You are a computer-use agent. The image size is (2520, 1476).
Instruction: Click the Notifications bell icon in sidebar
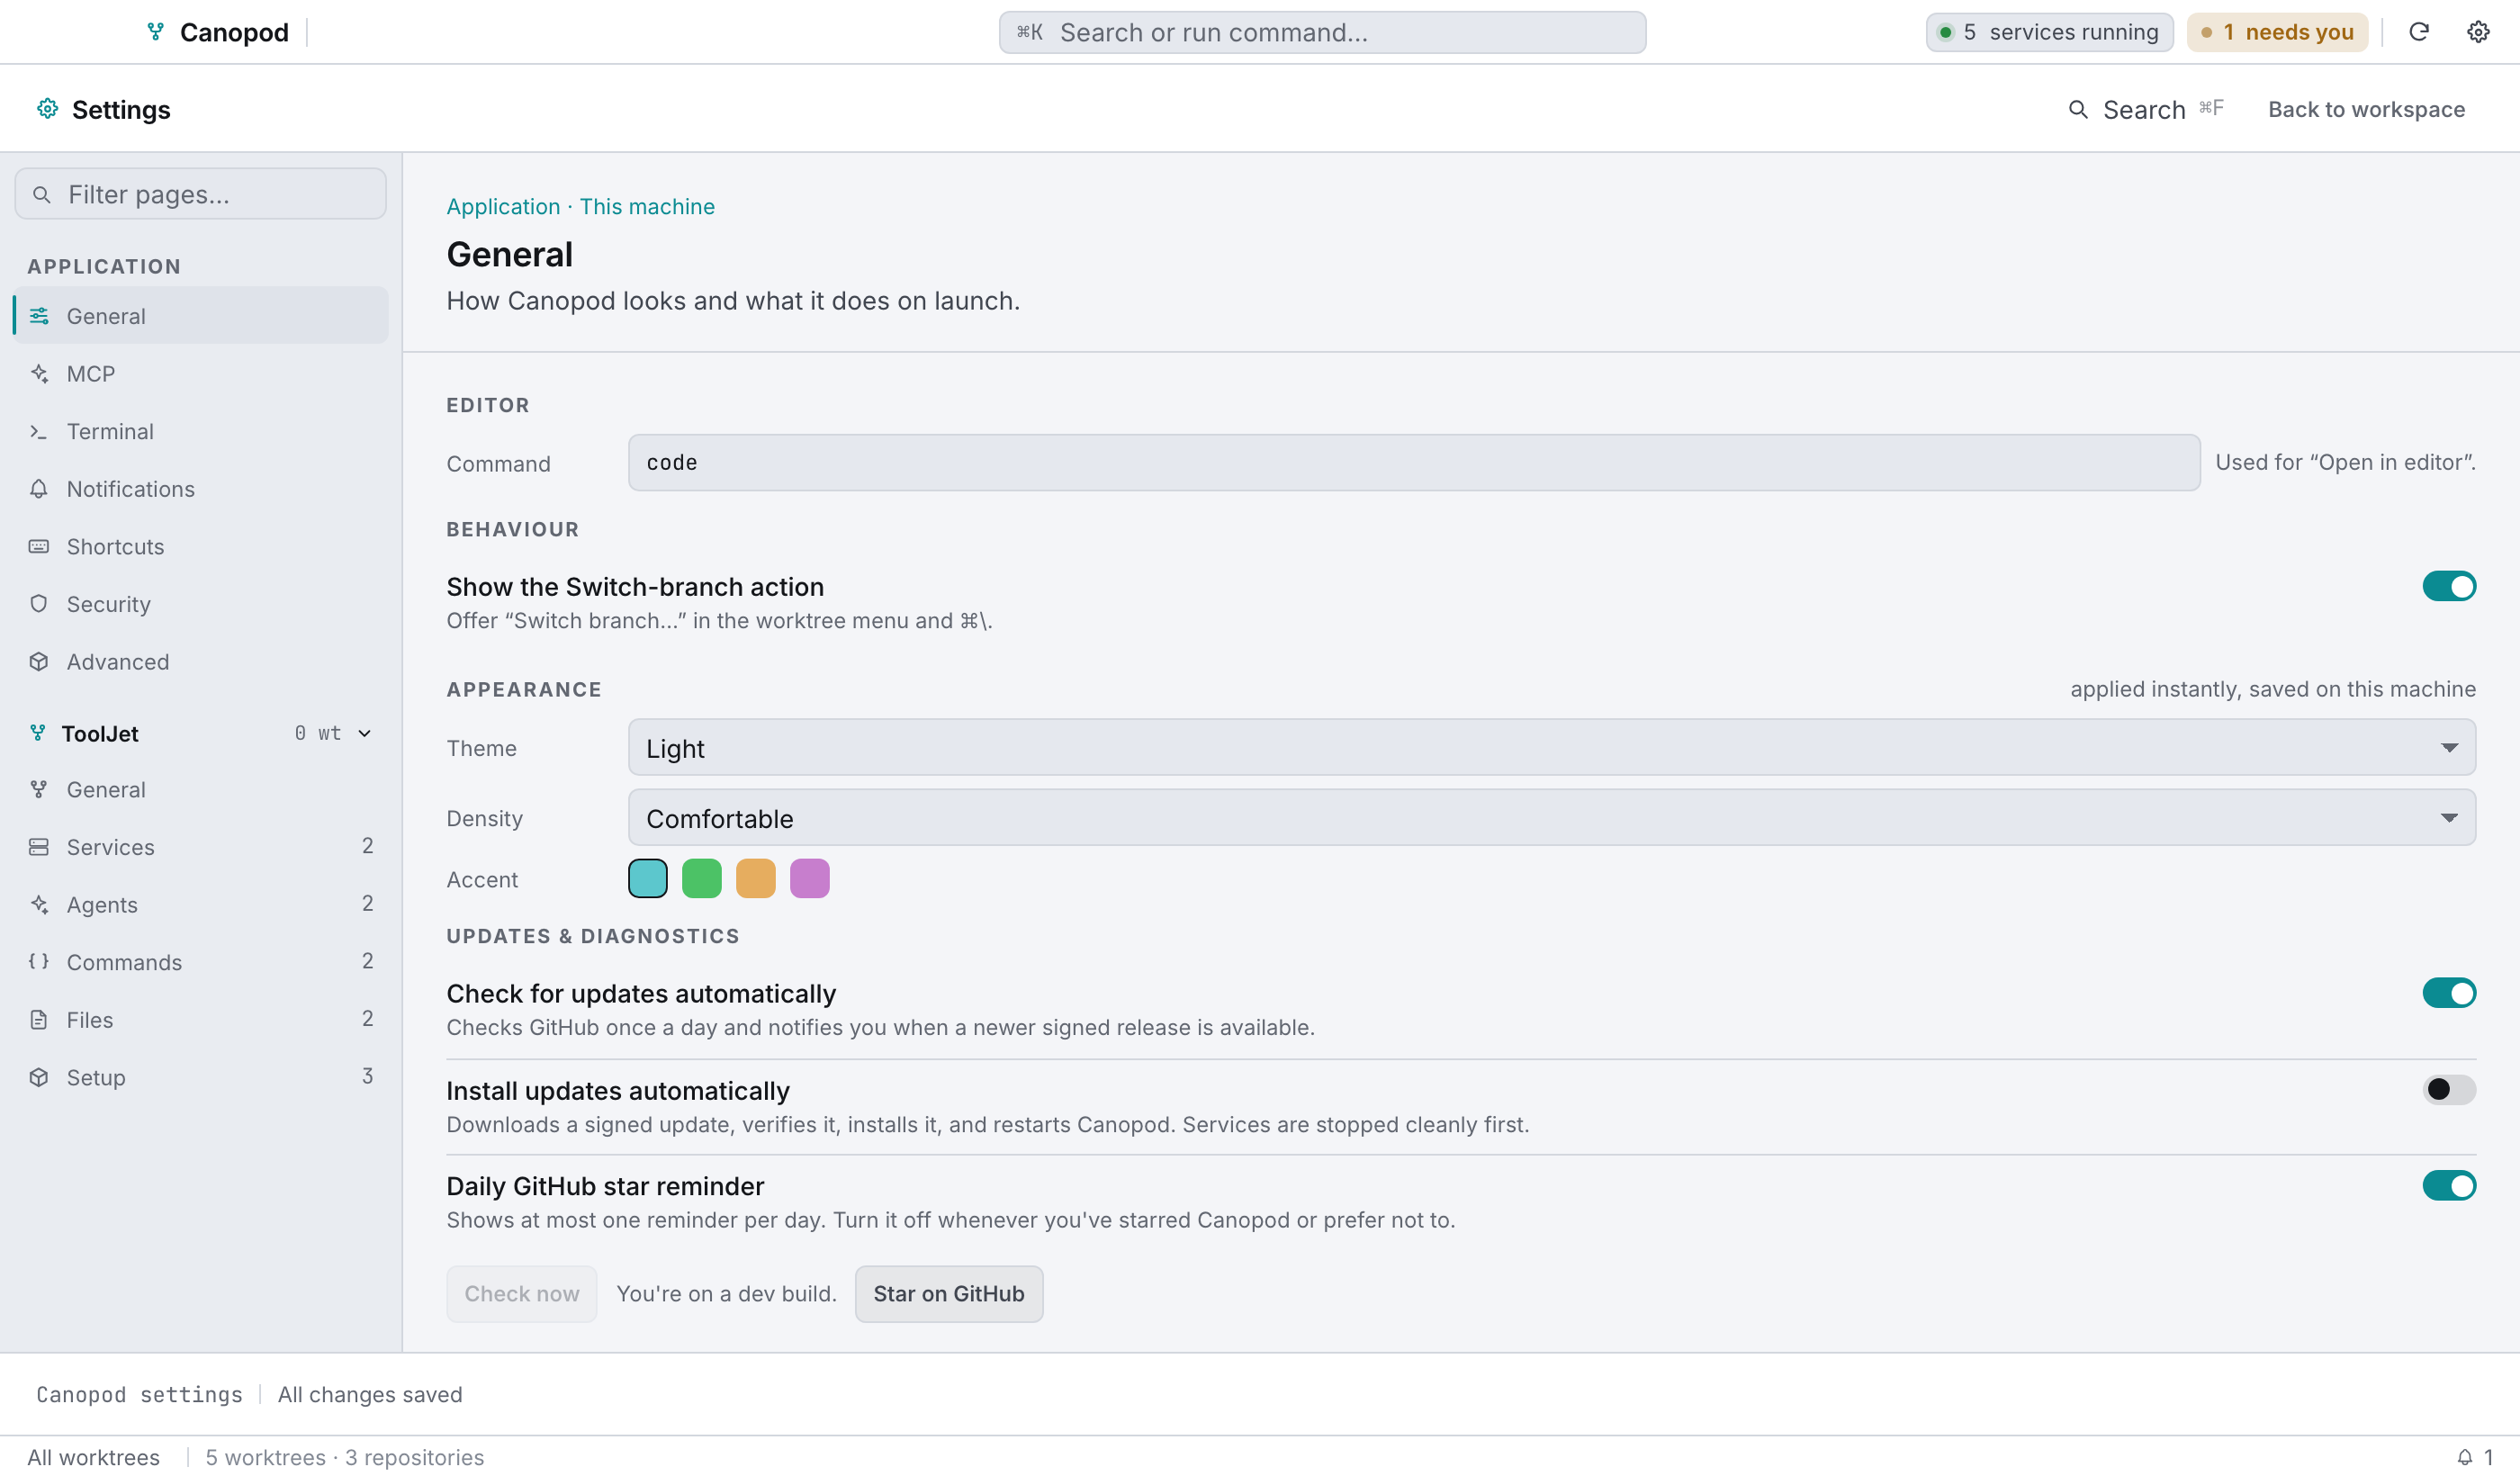tap(39, 488)
